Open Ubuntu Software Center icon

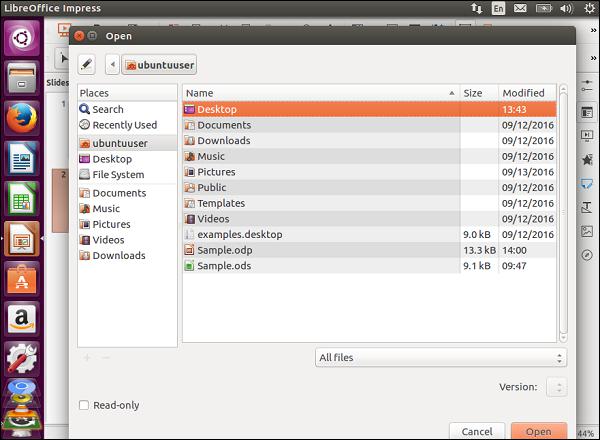point(21,280)
